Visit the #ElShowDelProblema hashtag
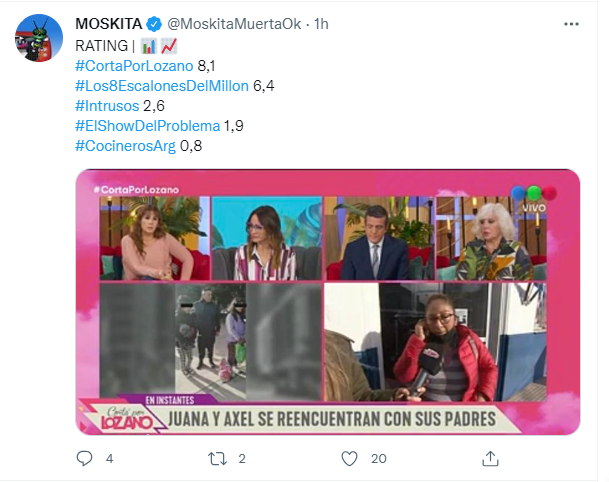This screenshot has width=609, height=482. point(148,126)
